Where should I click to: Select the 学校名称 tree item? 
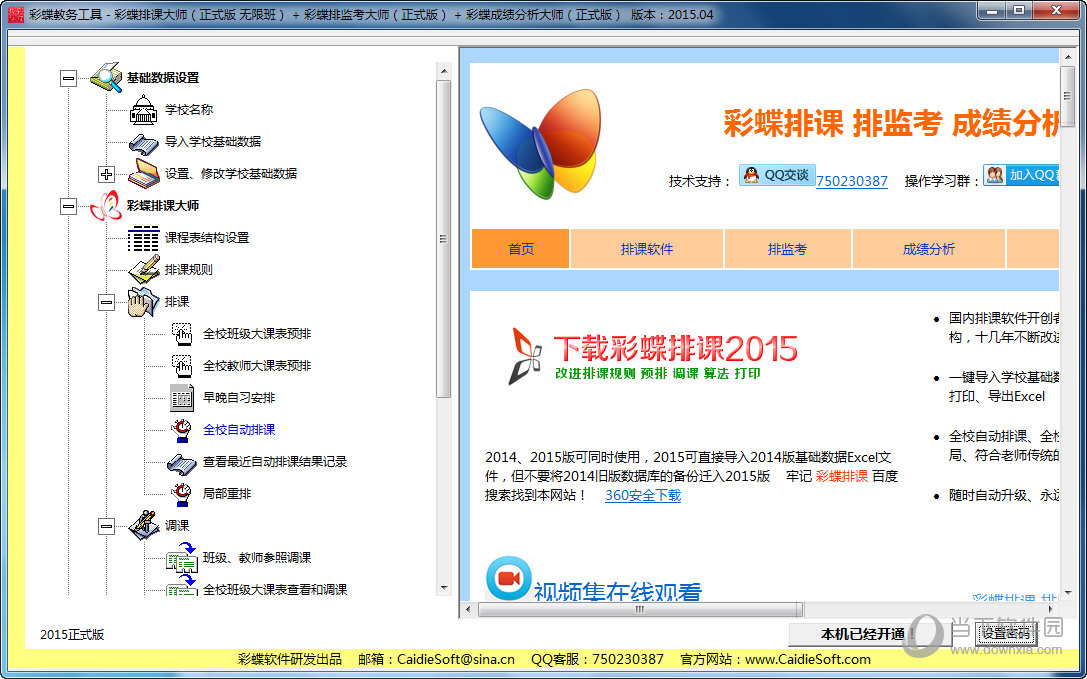point(189,110)
